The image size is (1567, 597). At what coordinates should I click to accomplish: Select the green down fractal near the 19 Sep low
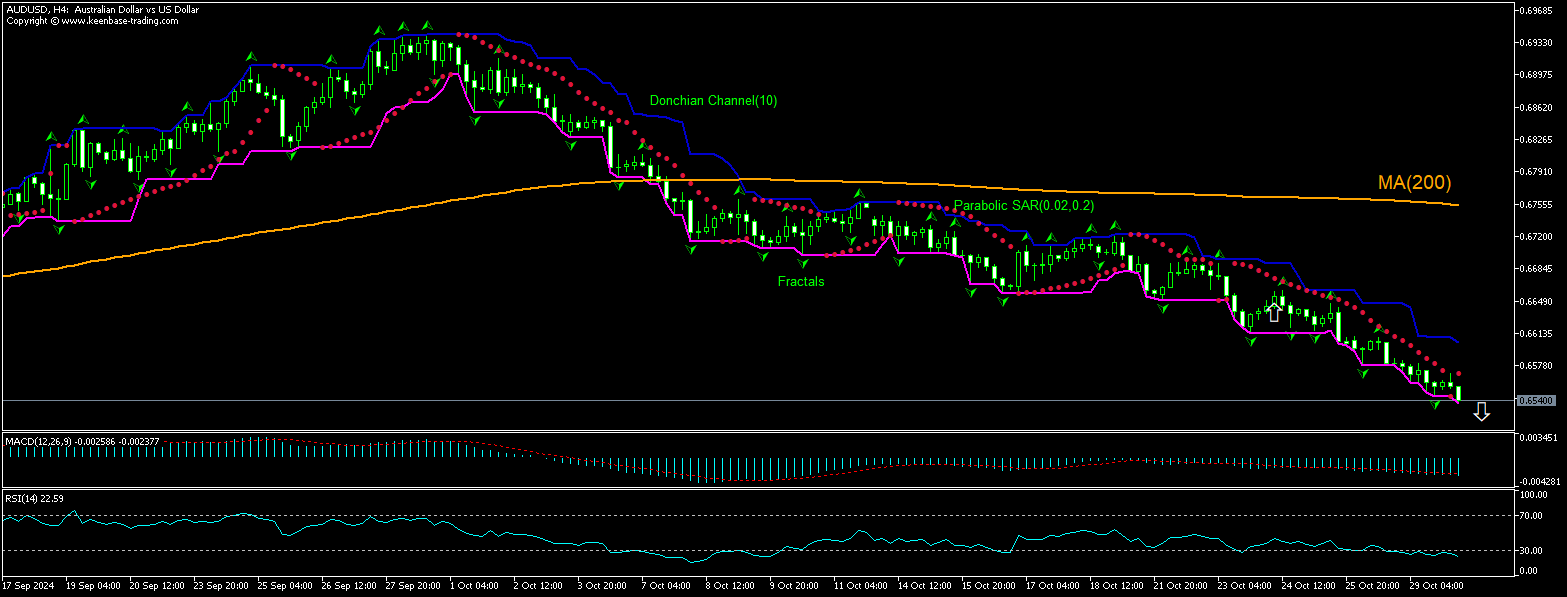tap(58, 229)
